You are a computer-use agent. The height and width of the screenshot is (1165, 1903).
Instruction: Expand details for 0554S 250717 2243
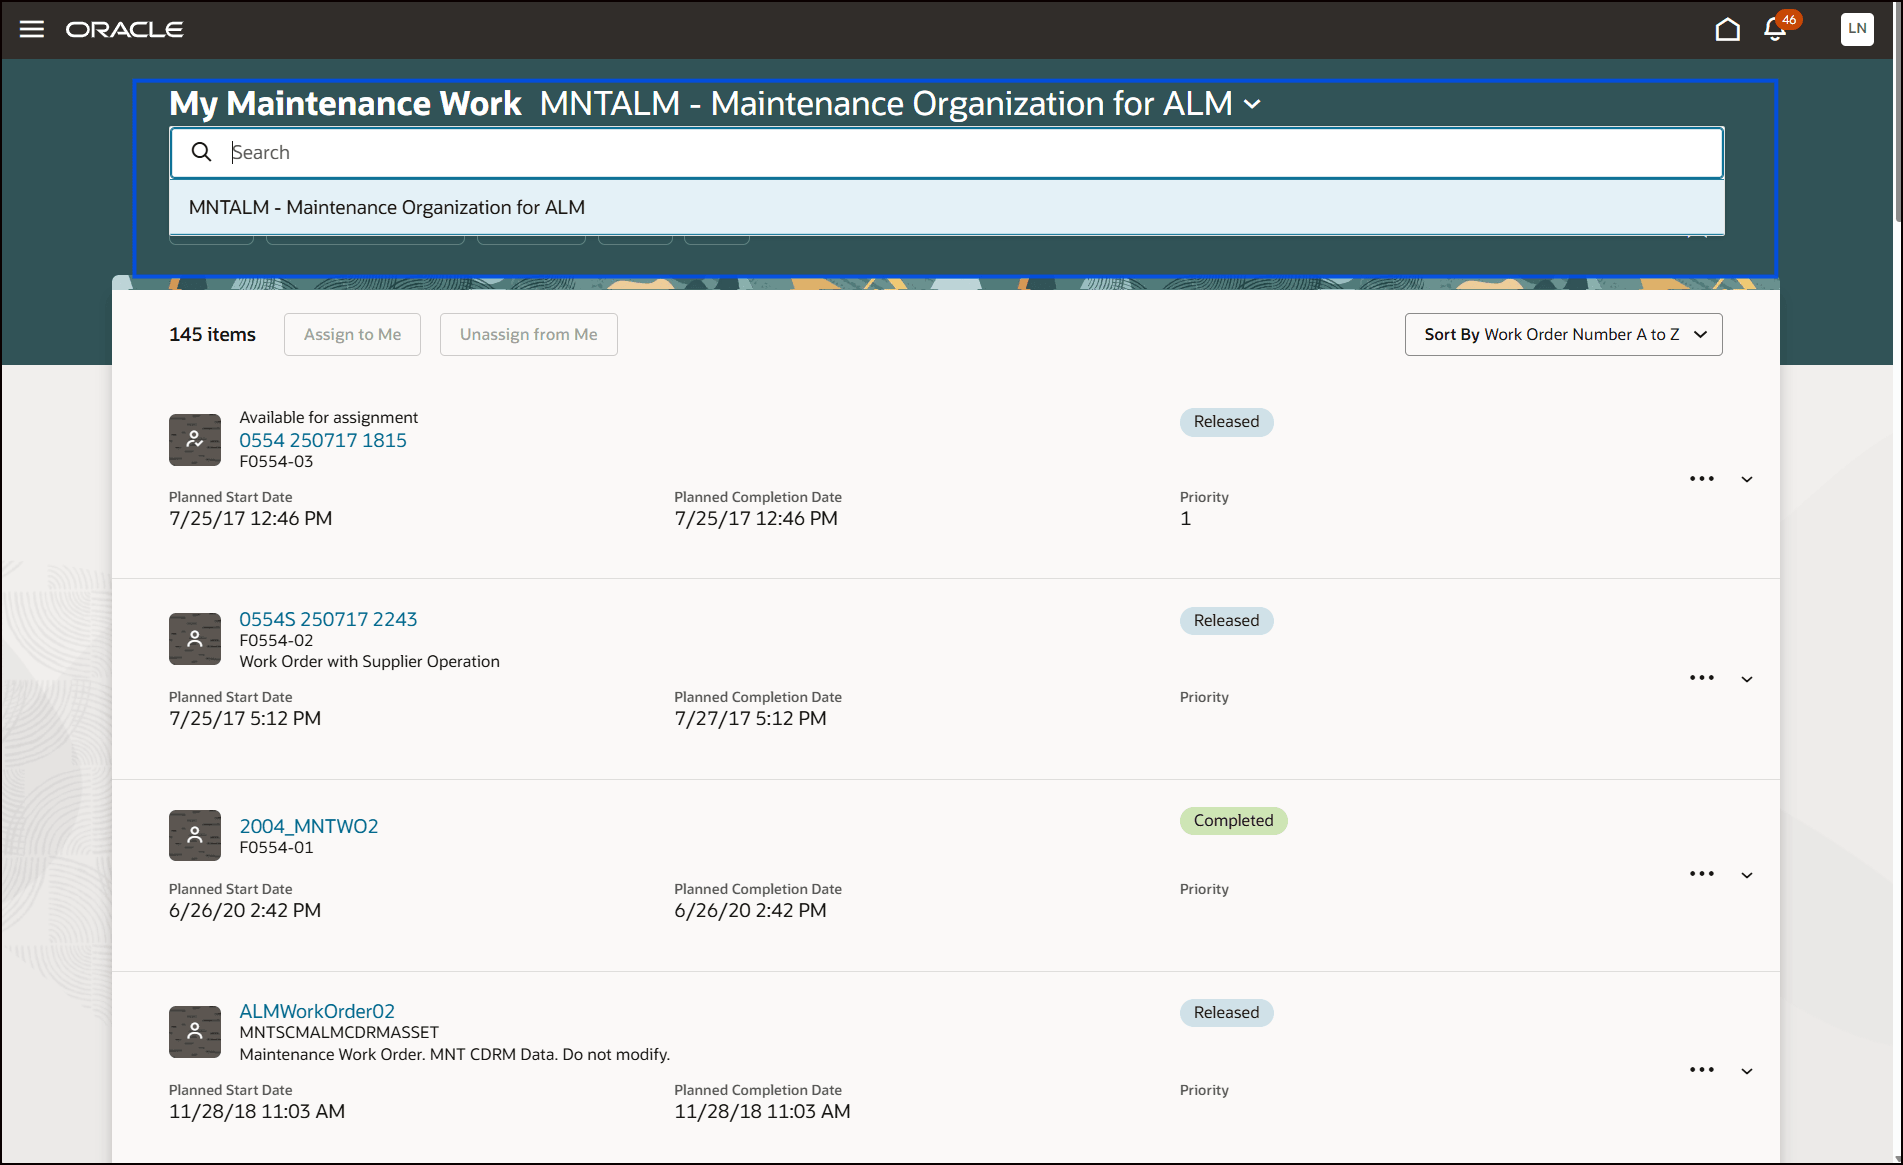click(1747, 679)
